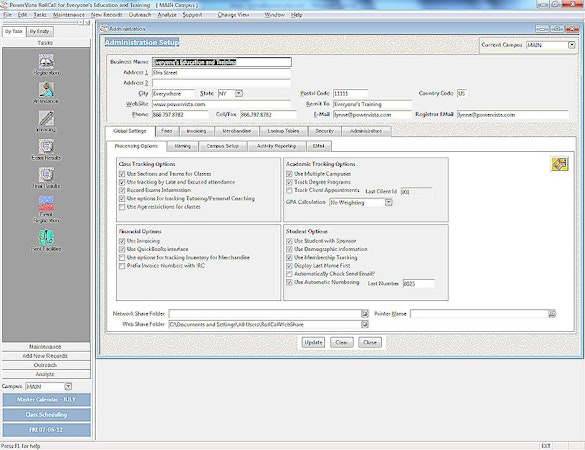Expand the GPA Calculation dropdown
Viewport: 585px width, 450px height.
[x=388, y=202]
